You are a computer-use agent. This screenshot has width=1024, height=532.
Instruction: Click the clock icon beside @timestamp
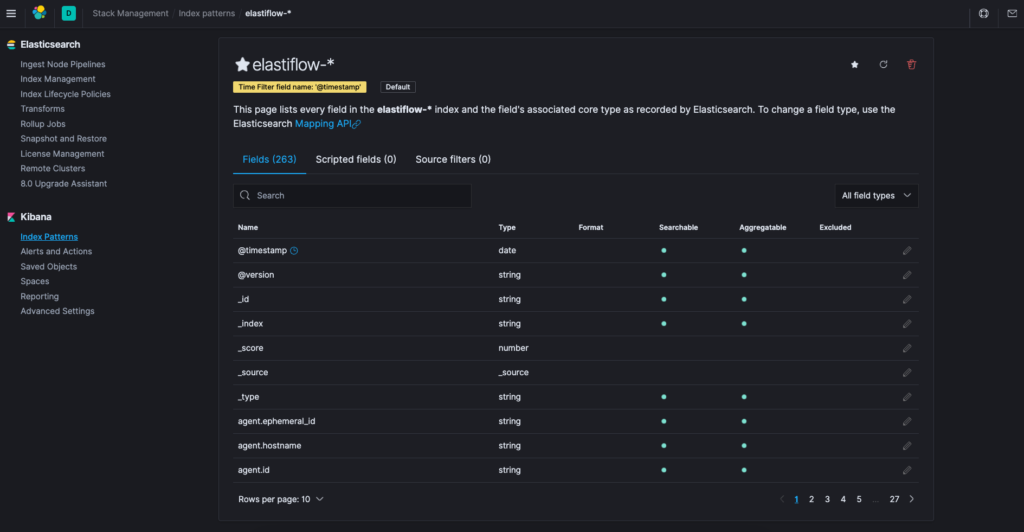(x=294, y=251)
